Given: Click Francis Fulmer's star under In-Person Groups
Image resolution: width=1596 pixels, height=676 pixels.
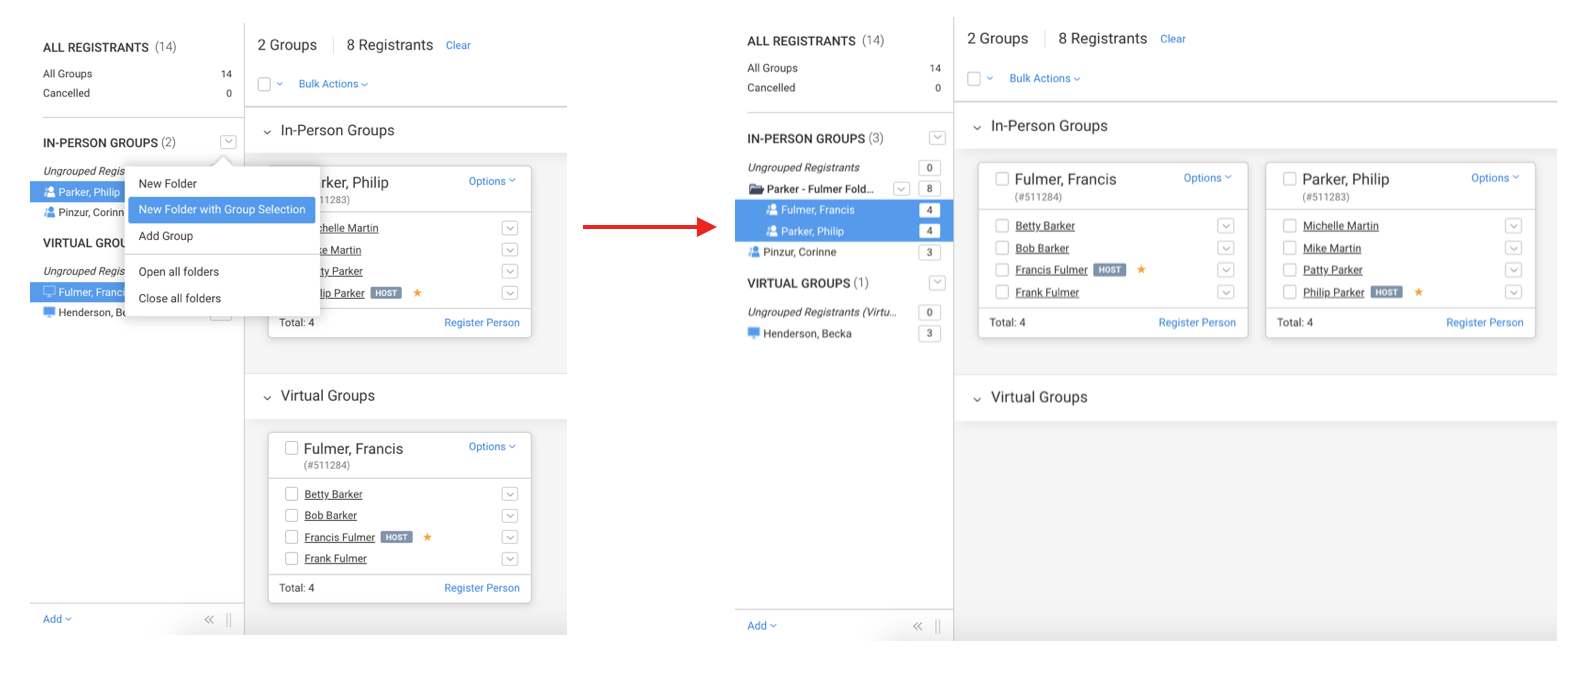Looking at the screenshot, I should pos(1141,270).
